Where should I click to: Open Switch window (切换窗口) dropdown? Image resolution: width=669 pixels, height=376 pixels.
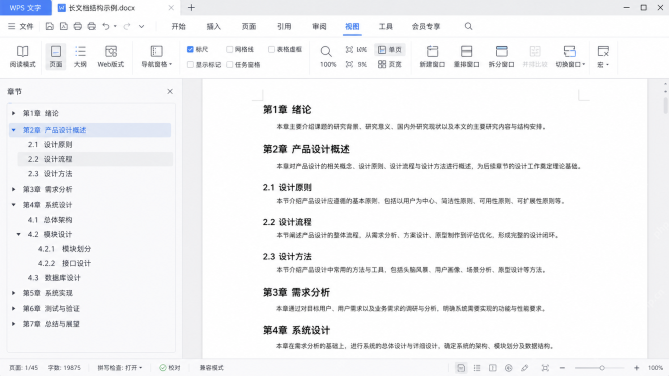570,56
